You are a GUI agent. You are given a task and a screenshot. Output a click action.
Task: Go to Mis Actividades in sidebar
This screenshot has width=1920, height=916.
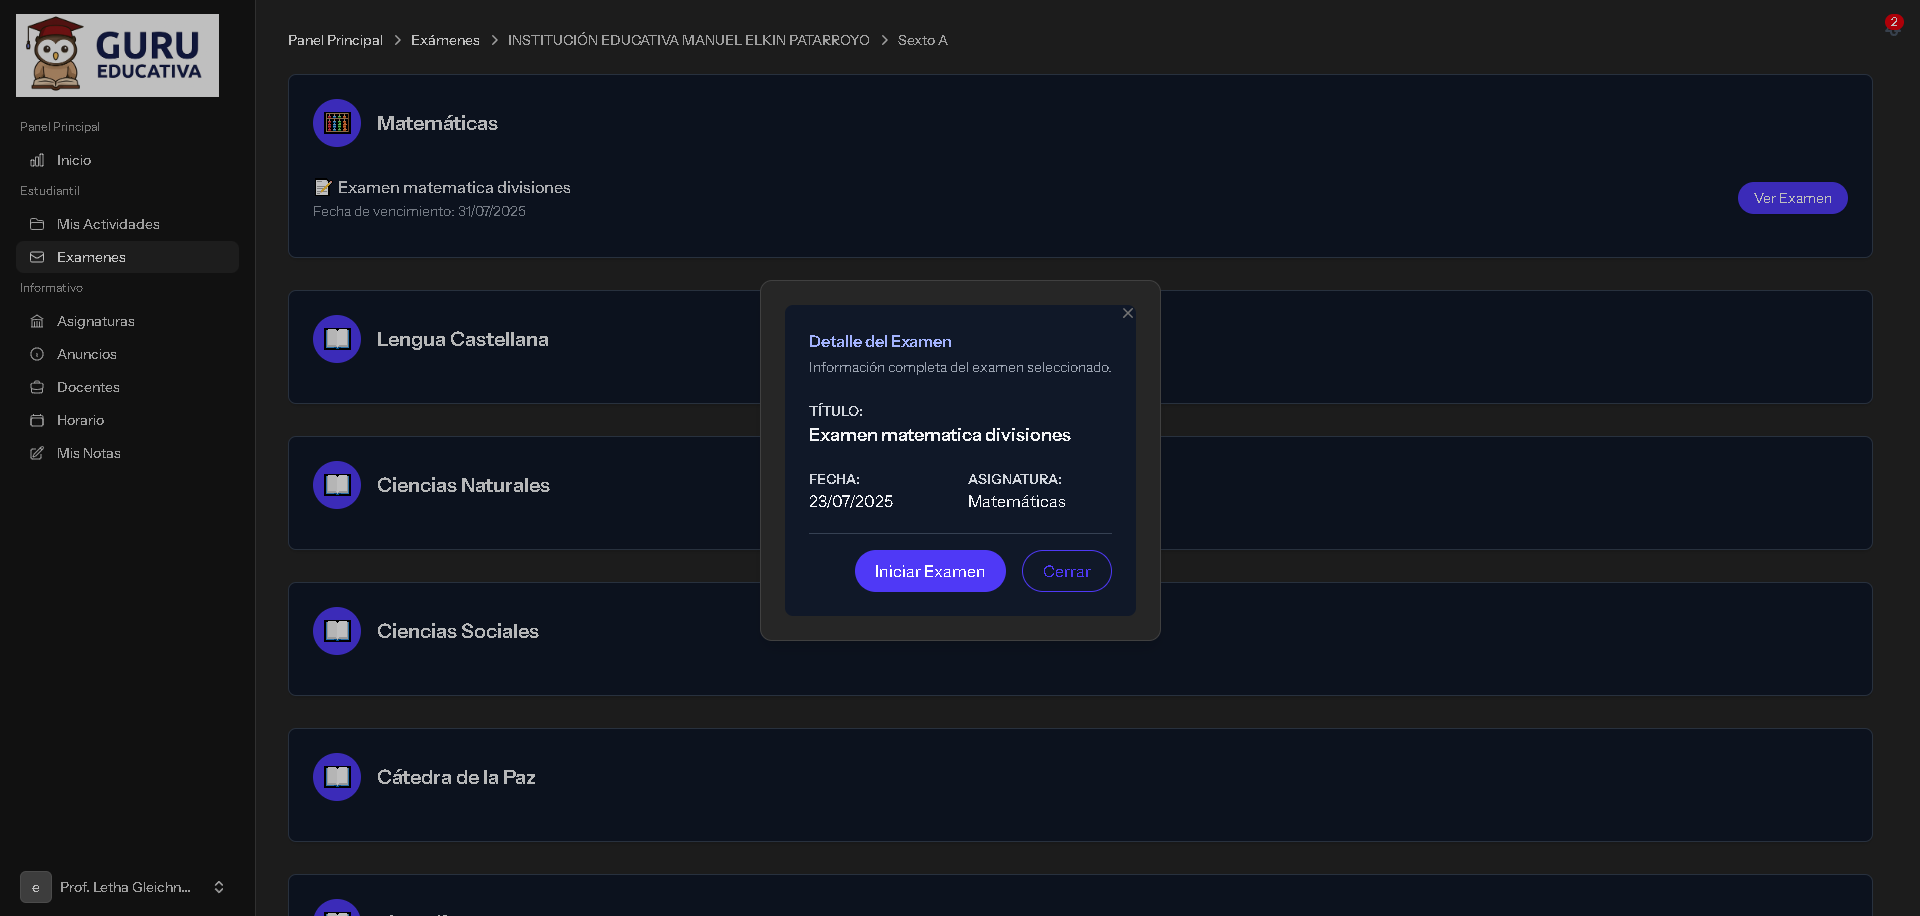point(108,224)
